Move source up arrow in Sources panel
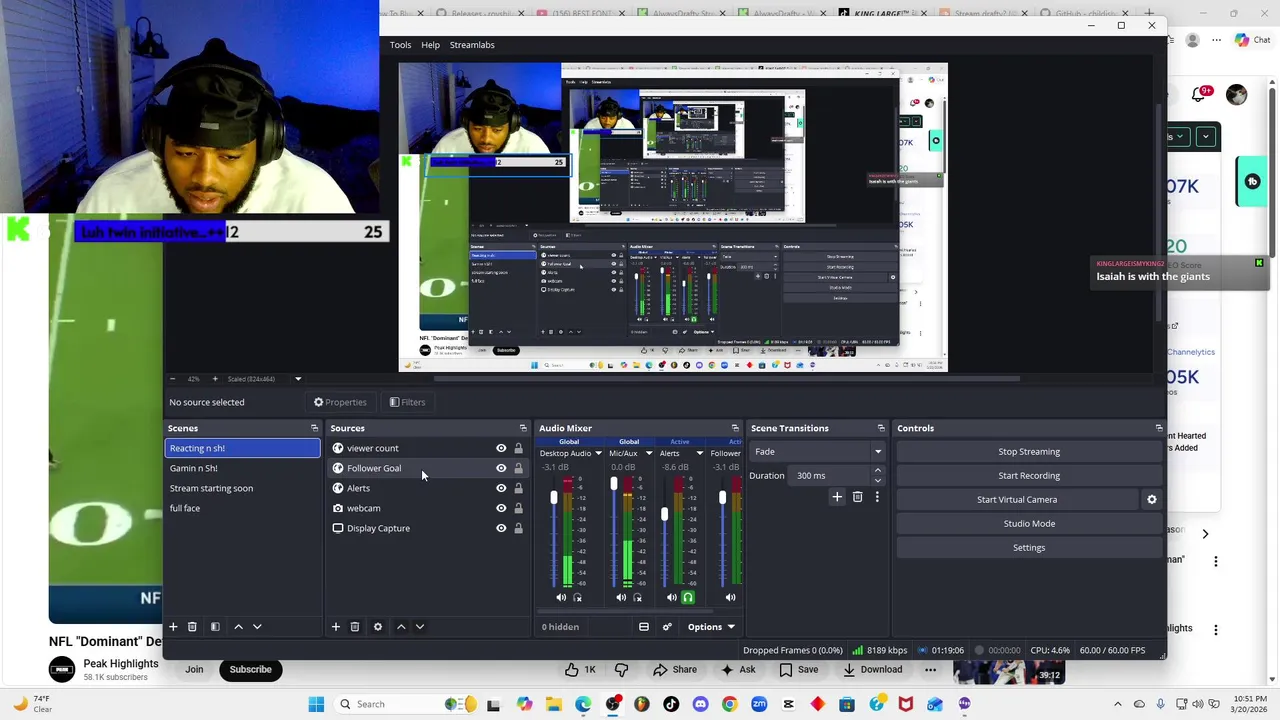This screenshot has height=720, width=1280. [x=401, y=627]
